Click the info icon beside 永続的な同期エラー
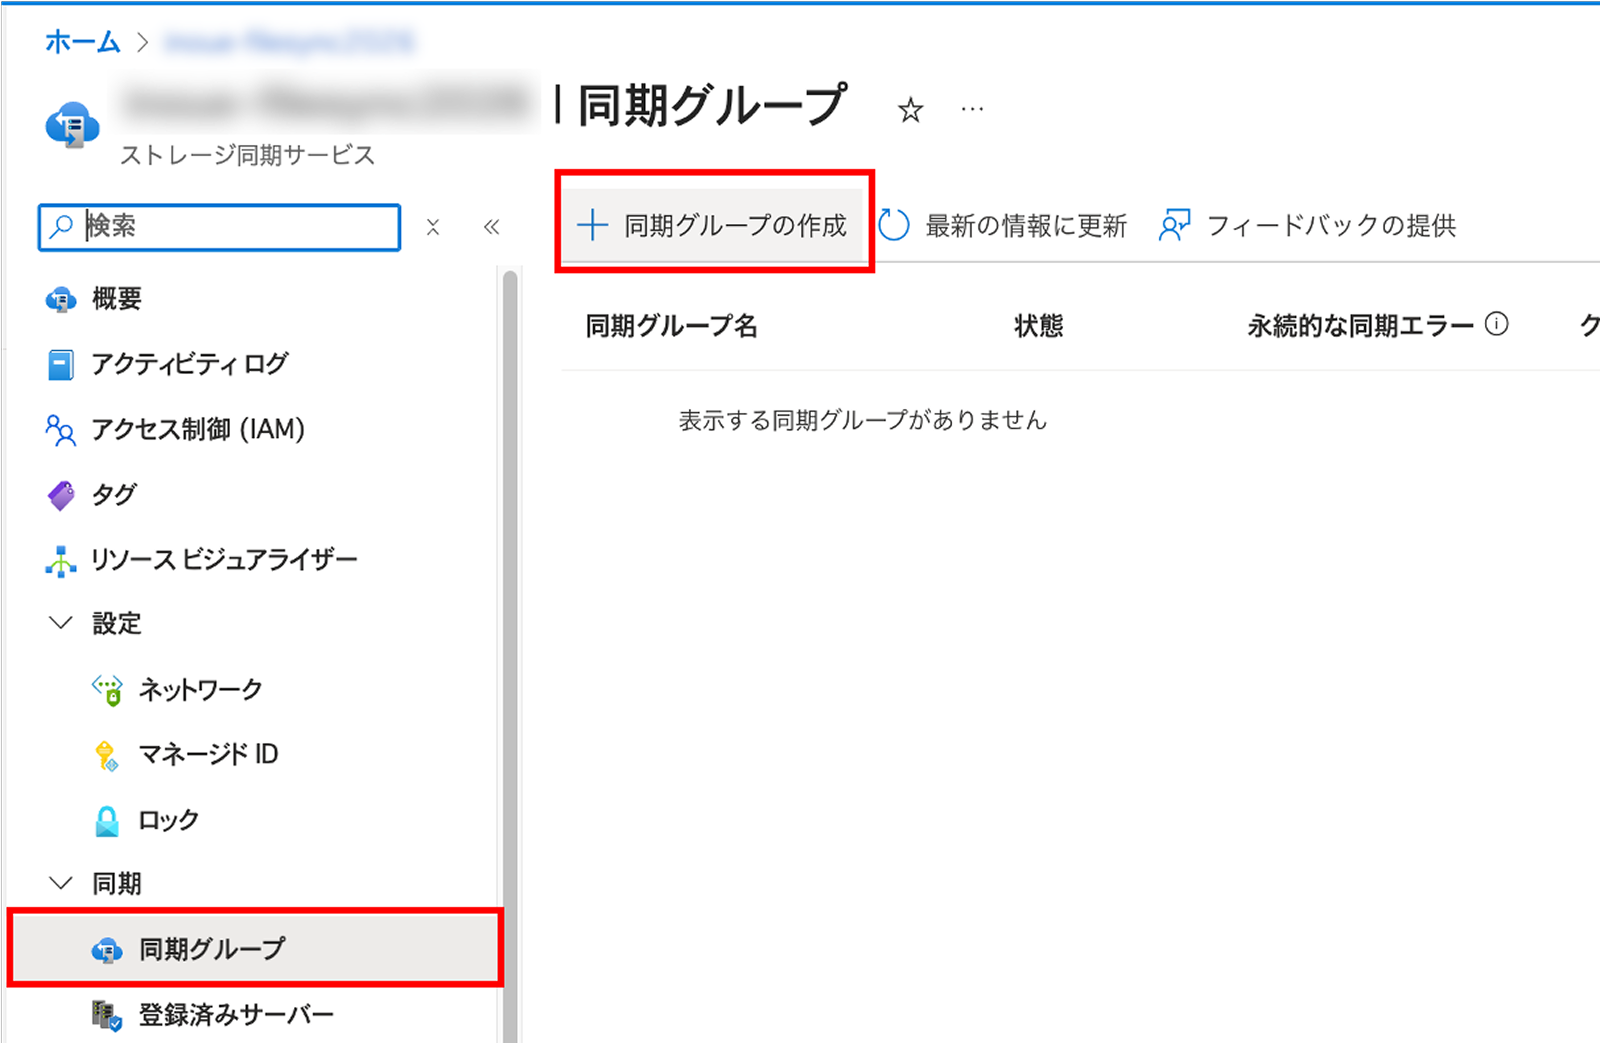This screenshot has width=1600, height=1043. [1497, 324]
